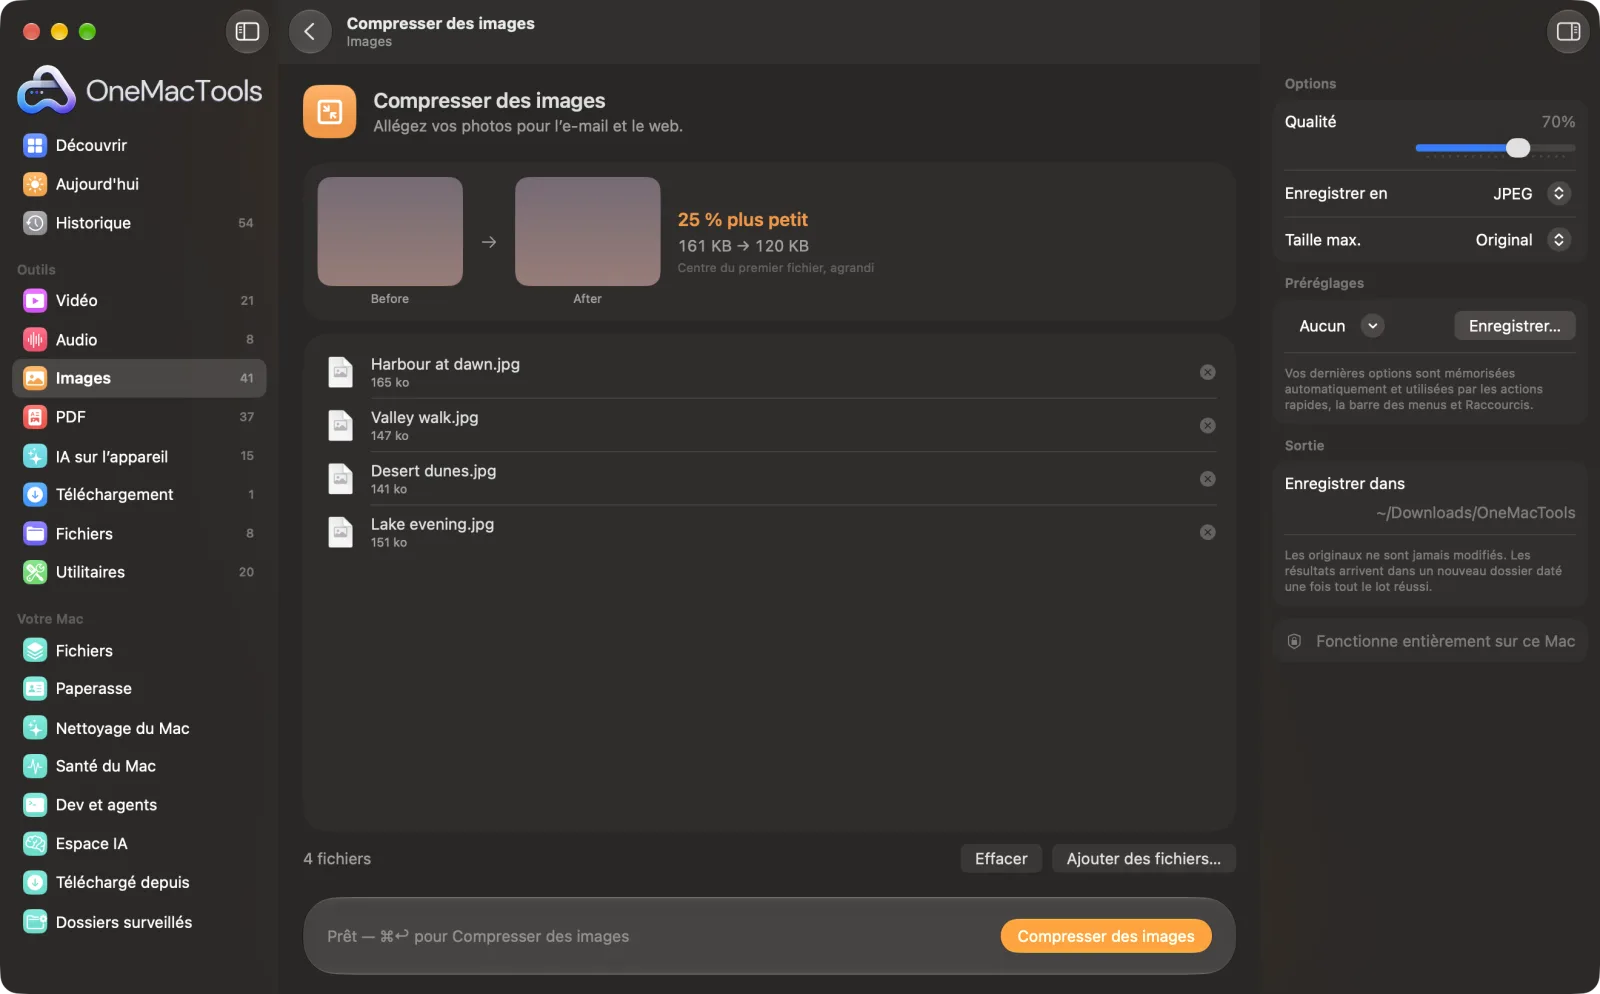Click the ~/Downloads/OneMacTools output path

click(1475, 513)
